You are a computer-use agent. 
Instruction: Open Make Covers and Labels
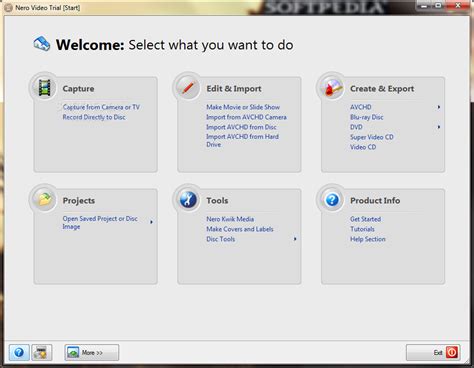(240, 229)
